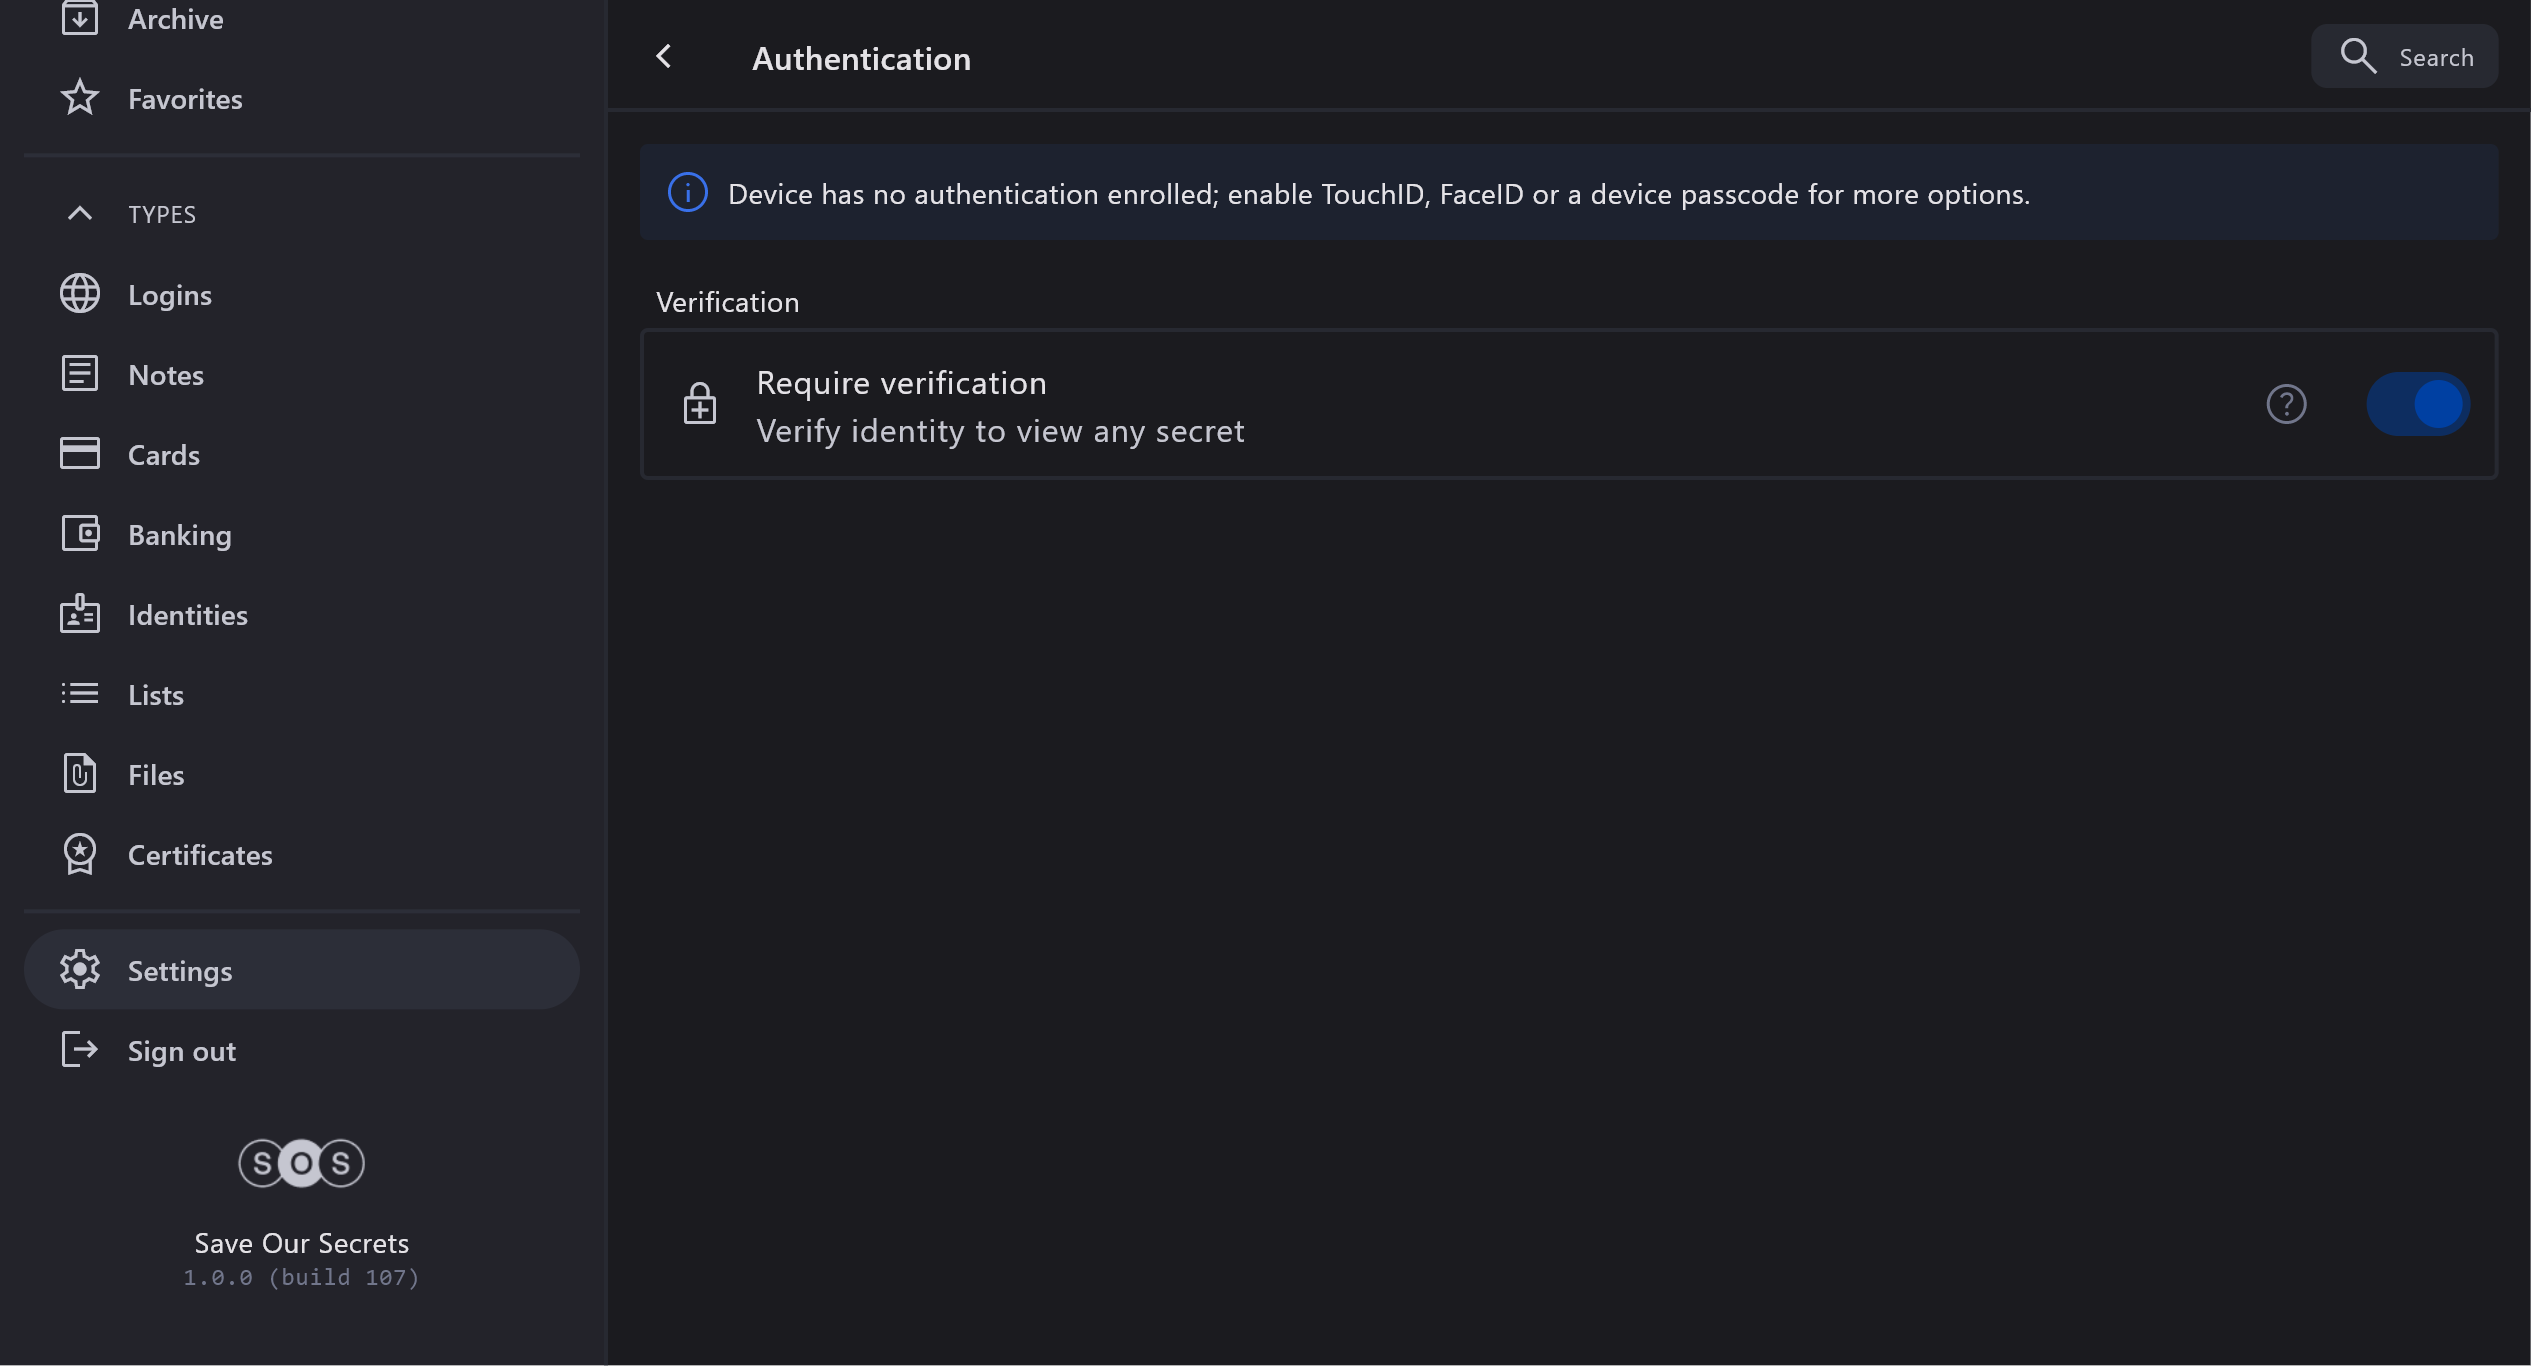This screenshot has width=2531, height=1366.
Task: Click the back arrow beside Authentication
Action: 664,57
